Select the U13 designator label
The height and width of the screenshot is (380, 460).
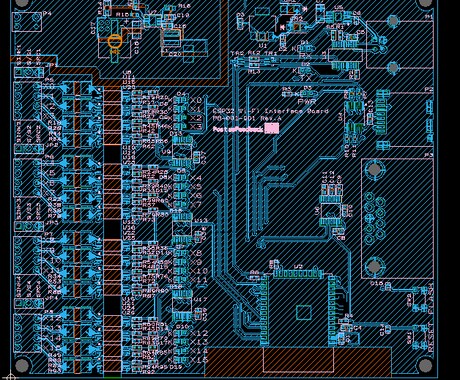coord(201,221)
